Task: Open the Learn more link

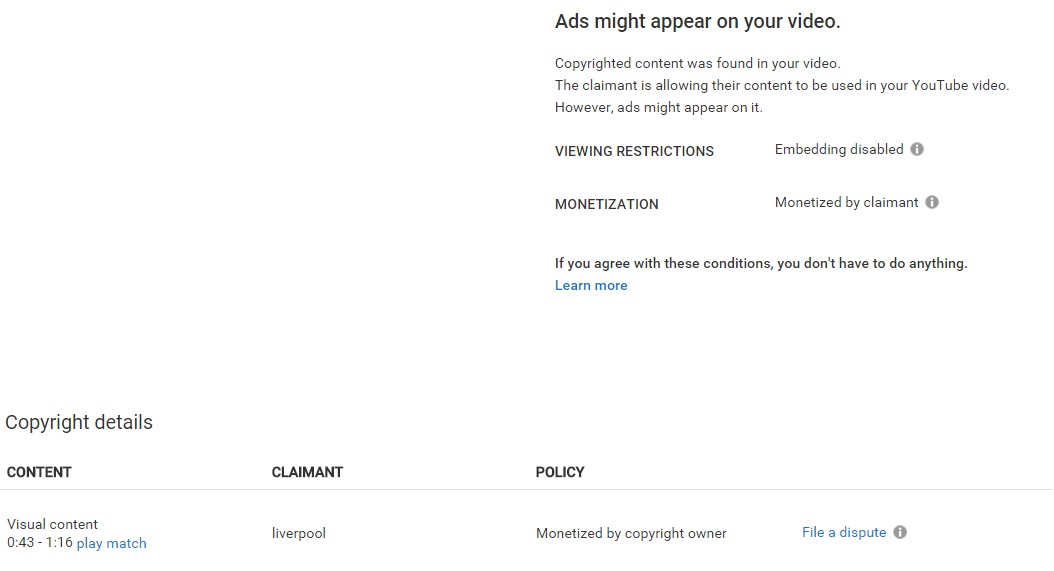Action: tap(591, 285)
